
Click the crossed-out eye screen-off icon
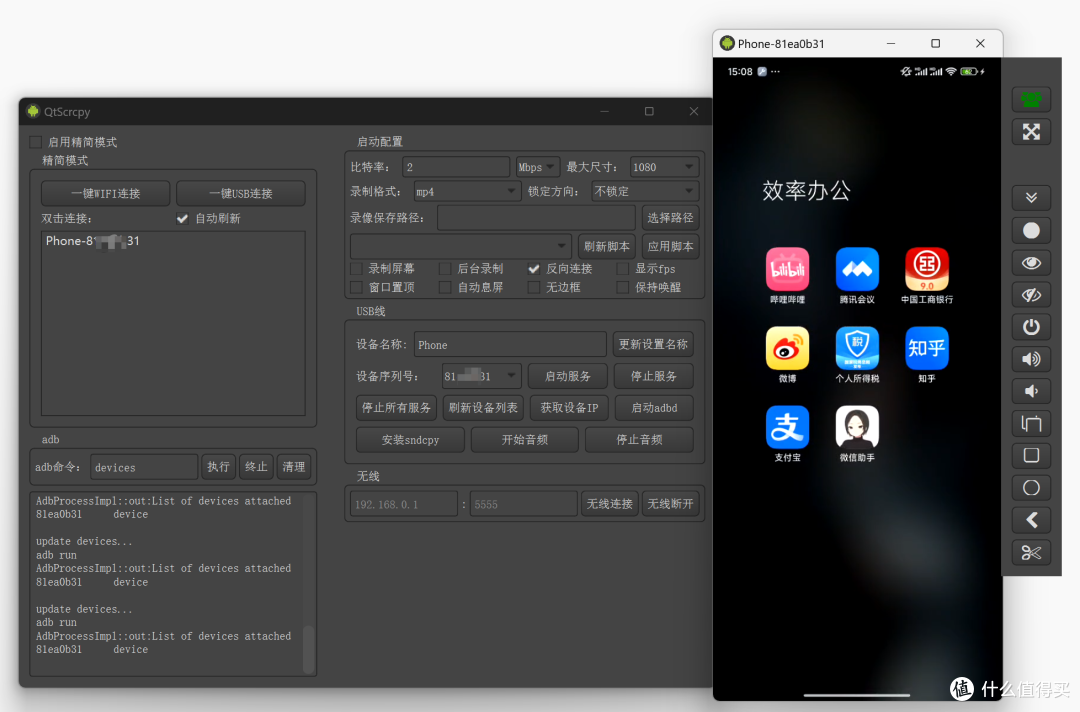click(x=1031, y=295)
